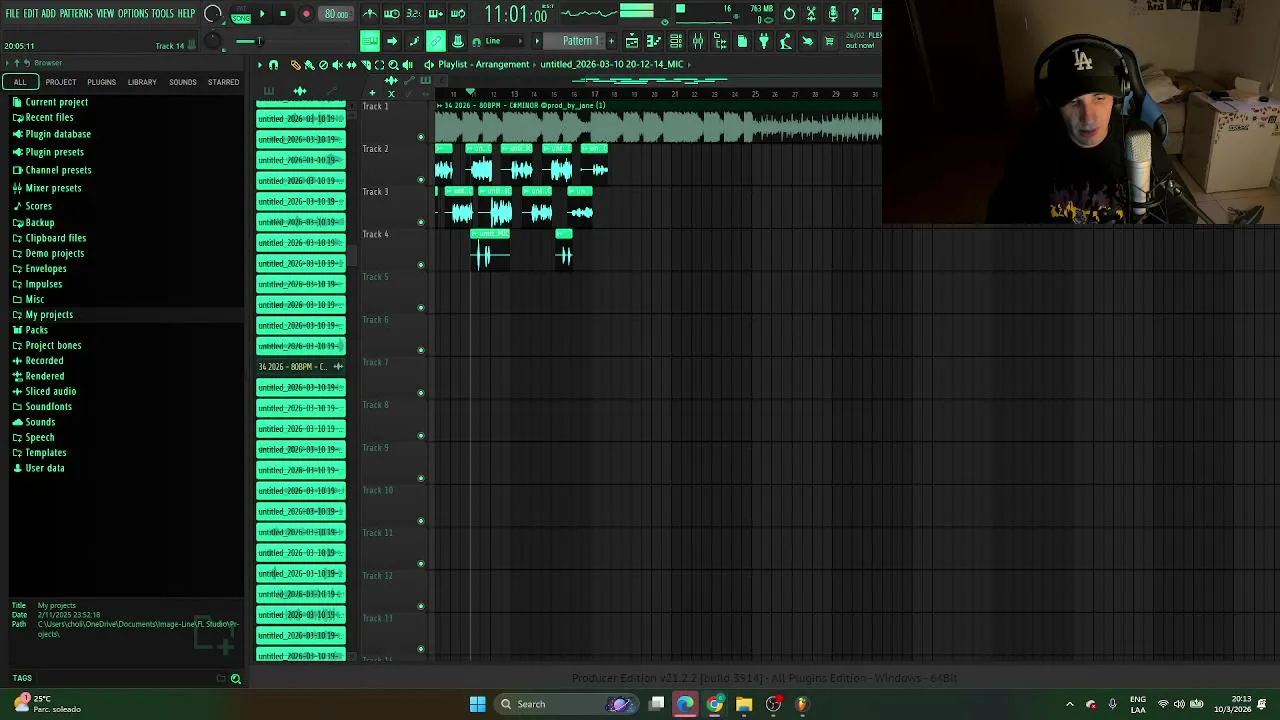This screenshot has width=1280, height=720.
Task: Toggle loop recording button
Action: point(458,14)
